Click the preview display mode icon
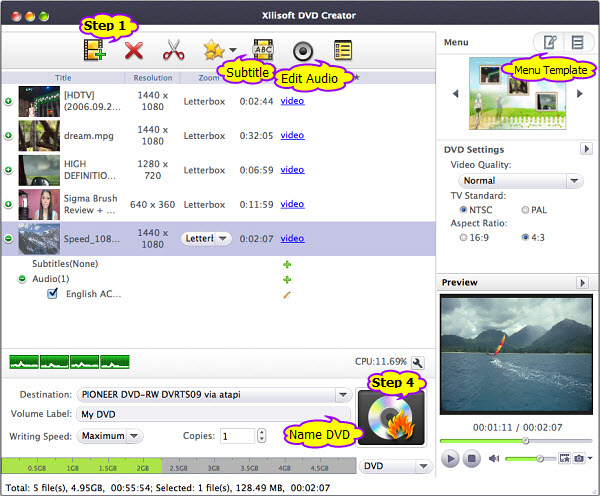The height and width of the screenshot is (496, 600). pyautogui.click(x=564, y=458)
